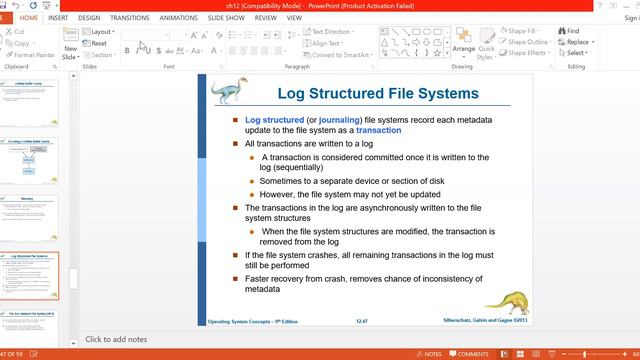This screenshot has width=640, height=360.
Task: Switch to the ANIMATIONS ribbon tab
Action: (178, 18)
